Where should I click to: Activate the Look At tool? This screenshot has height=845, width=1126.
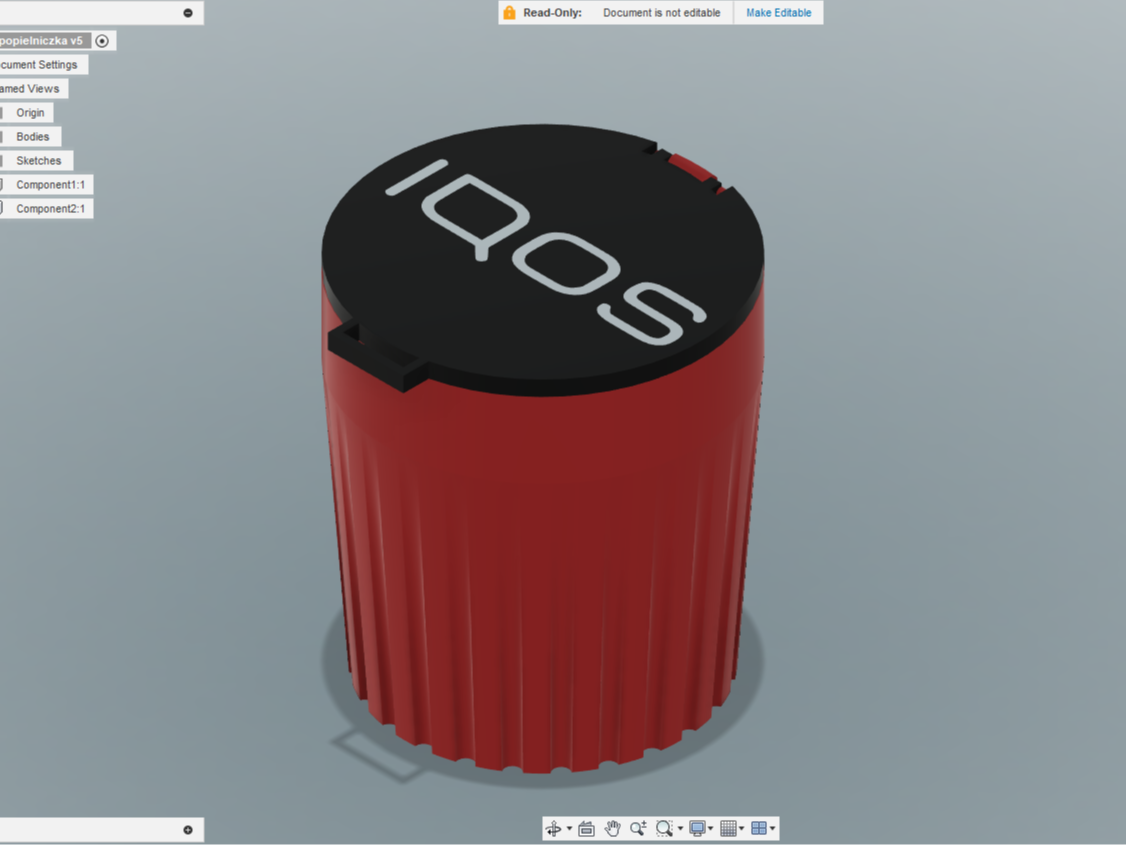586,828
